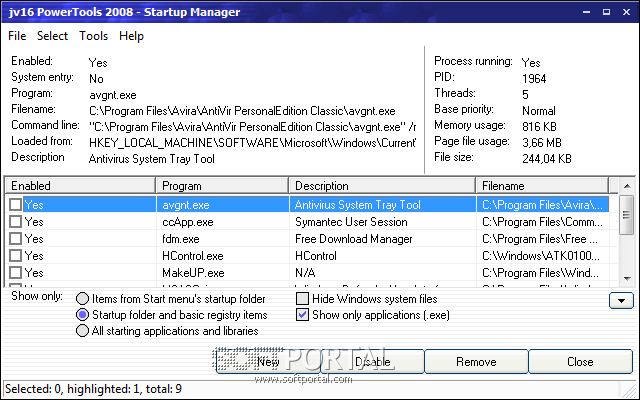640x400 pixels.
Task: Click Symantec User Session description
Action: [351, 222]
